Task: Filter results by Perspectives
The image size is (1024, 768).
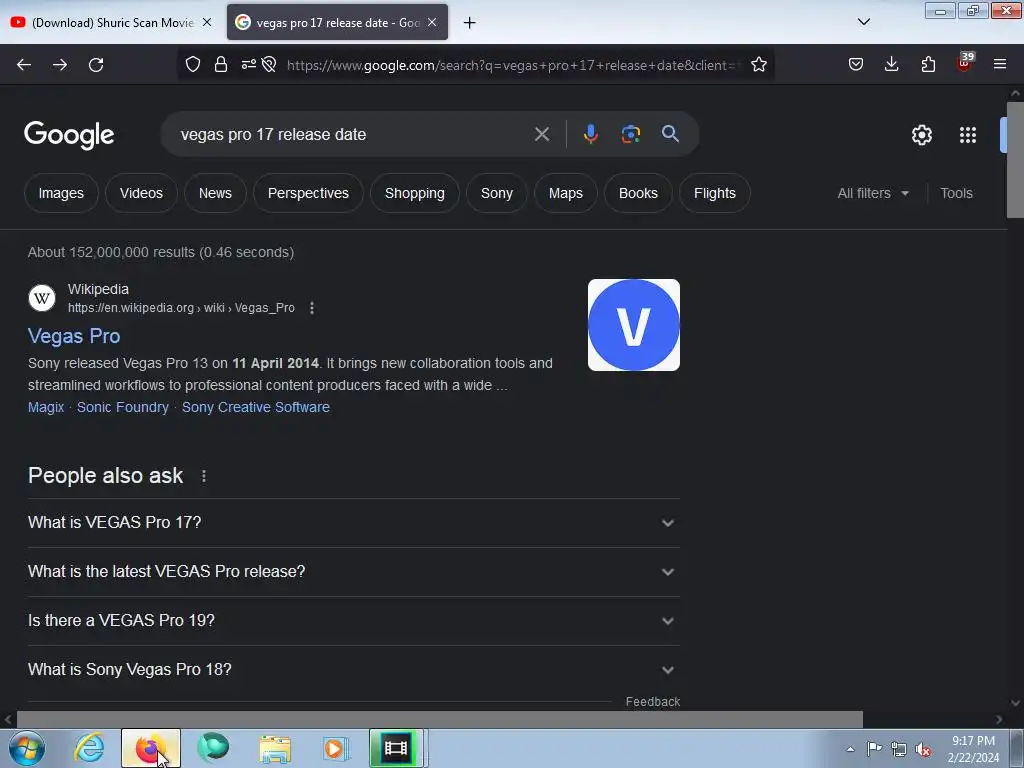Action: point(308,193)
